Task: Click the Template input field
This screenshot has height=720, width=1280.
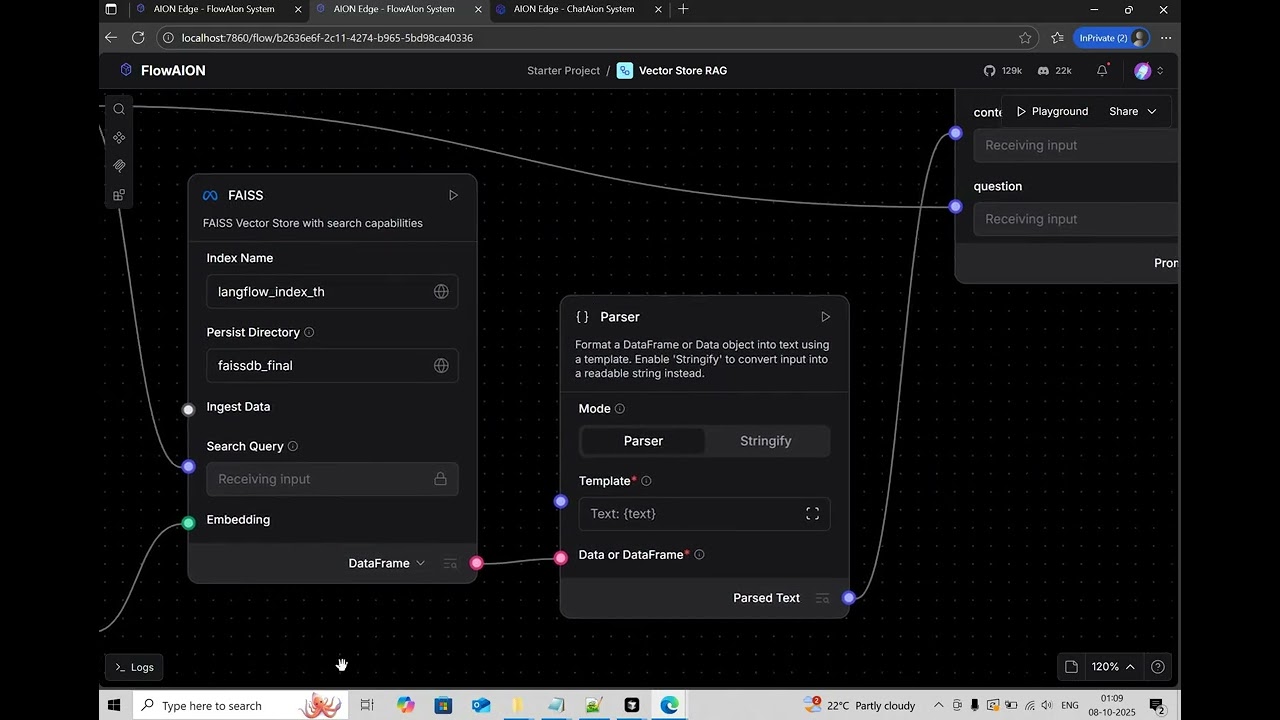Action: tap(704, 514)
